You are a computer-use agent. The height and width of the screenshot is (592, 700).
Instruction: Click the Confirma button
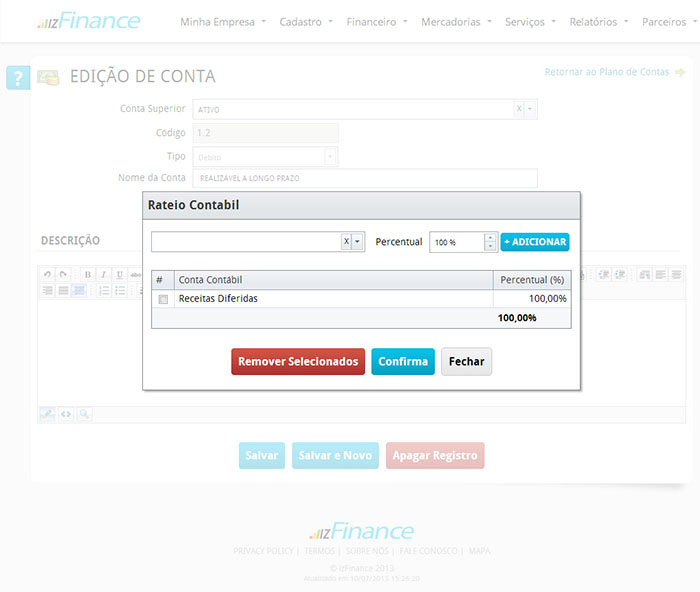tap(403, 362)
